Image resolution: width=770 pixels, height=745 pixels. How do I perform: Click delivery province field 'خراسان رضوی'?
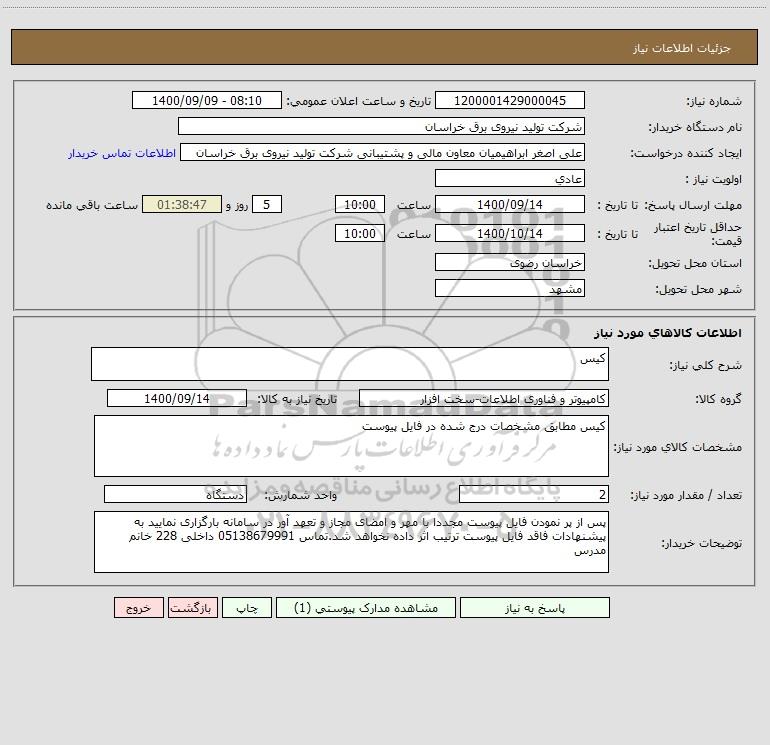click(510, 262)
